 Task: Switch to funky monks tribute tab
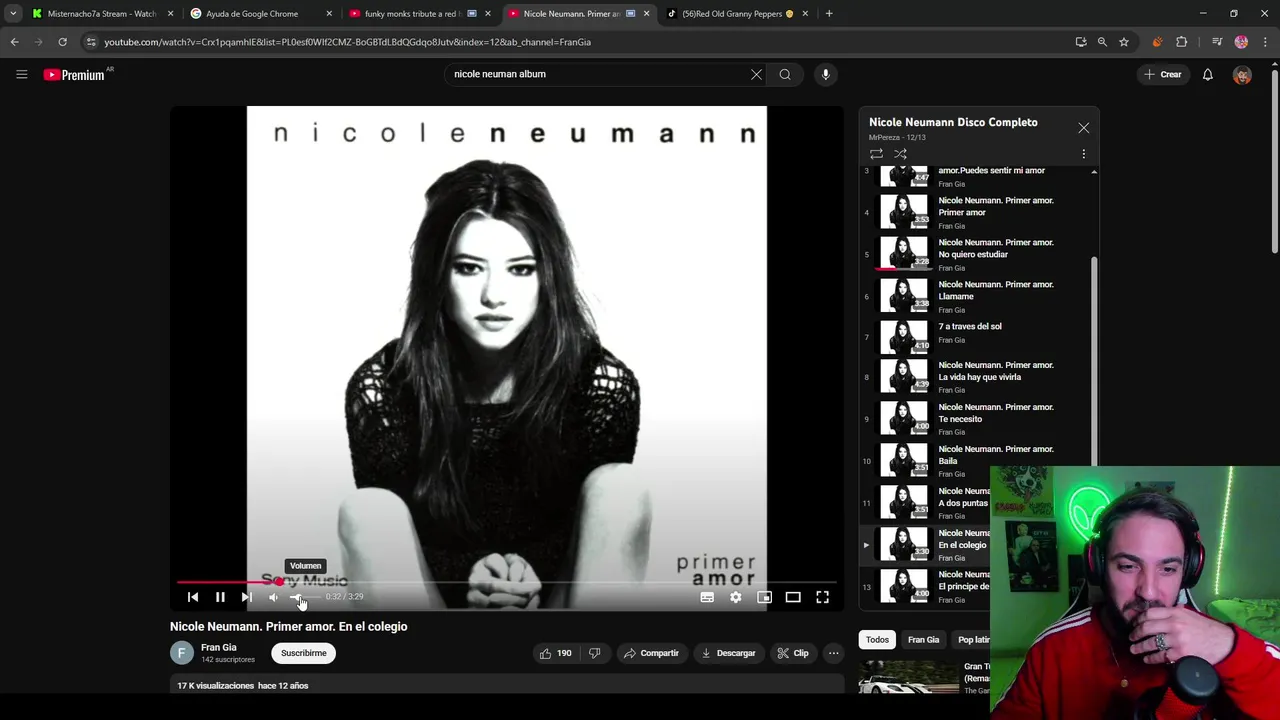419,14
